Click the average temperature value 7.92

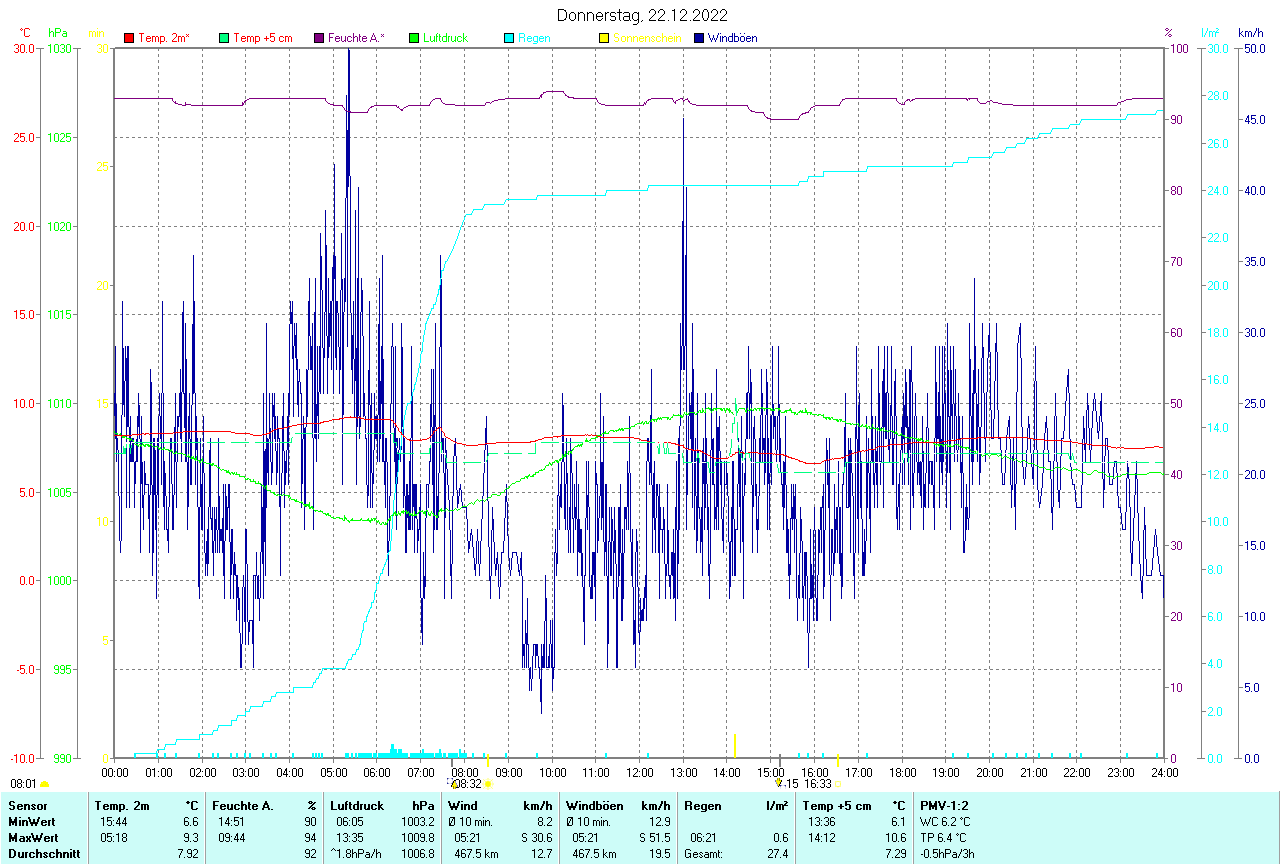click(x=189, y=853)
